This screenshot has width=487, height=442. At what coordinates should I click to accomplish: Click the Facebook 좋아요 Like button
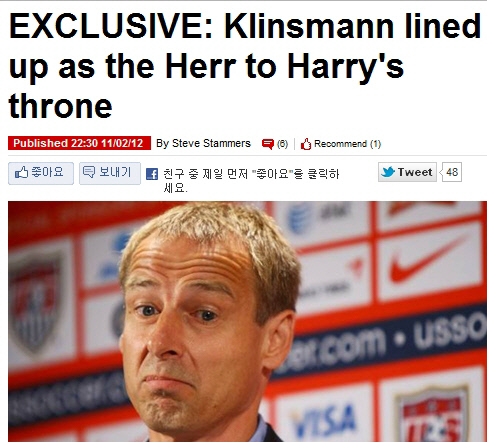[x=41, y=173]
